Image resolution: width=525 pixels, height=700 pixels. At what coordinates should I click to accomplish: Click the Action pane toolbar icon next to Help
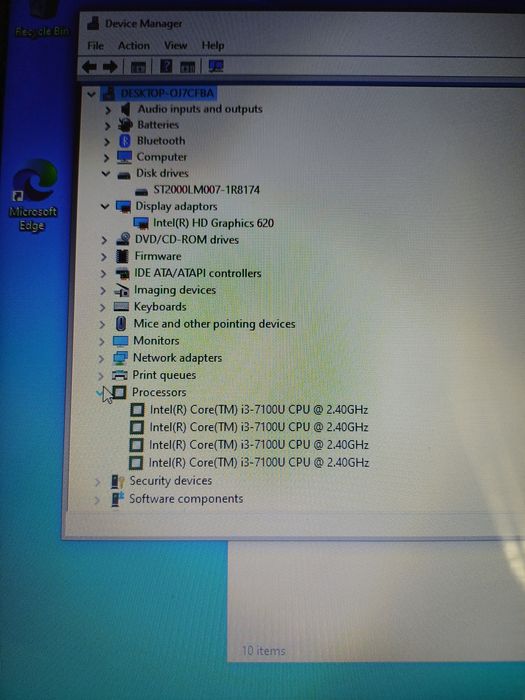click(x=188, y=67)
